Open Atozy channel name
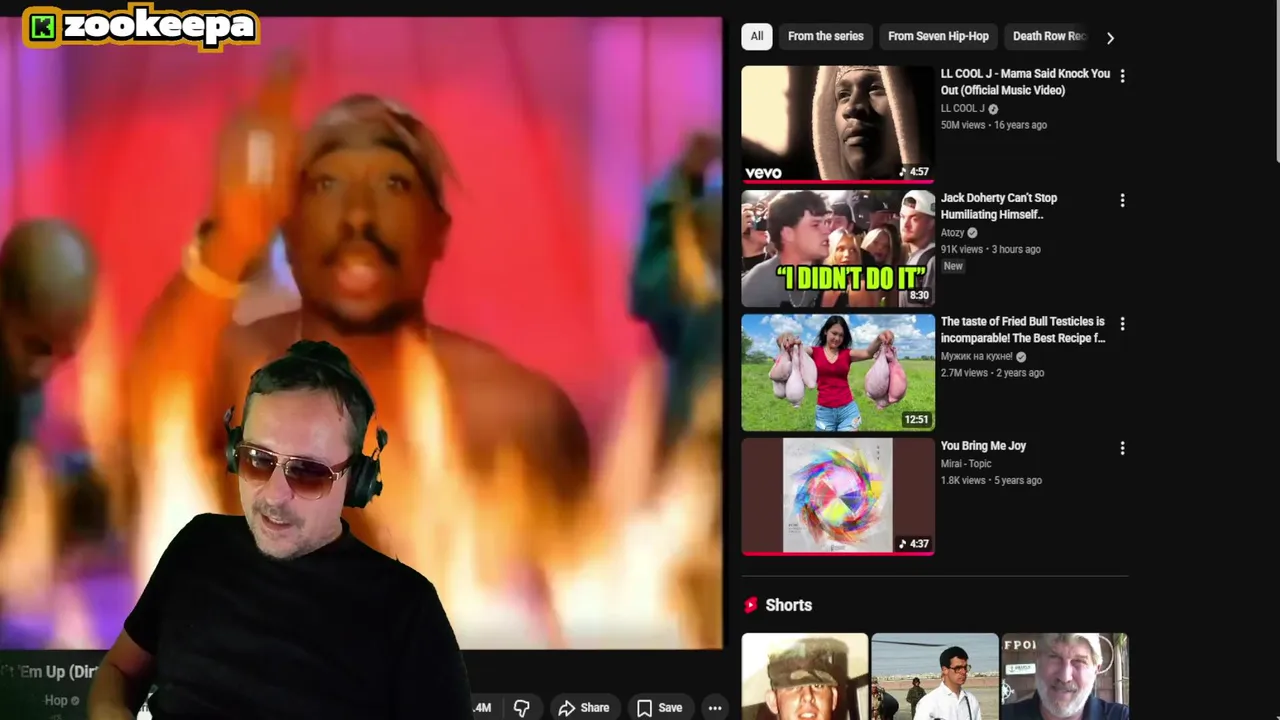 pos(952,233)
